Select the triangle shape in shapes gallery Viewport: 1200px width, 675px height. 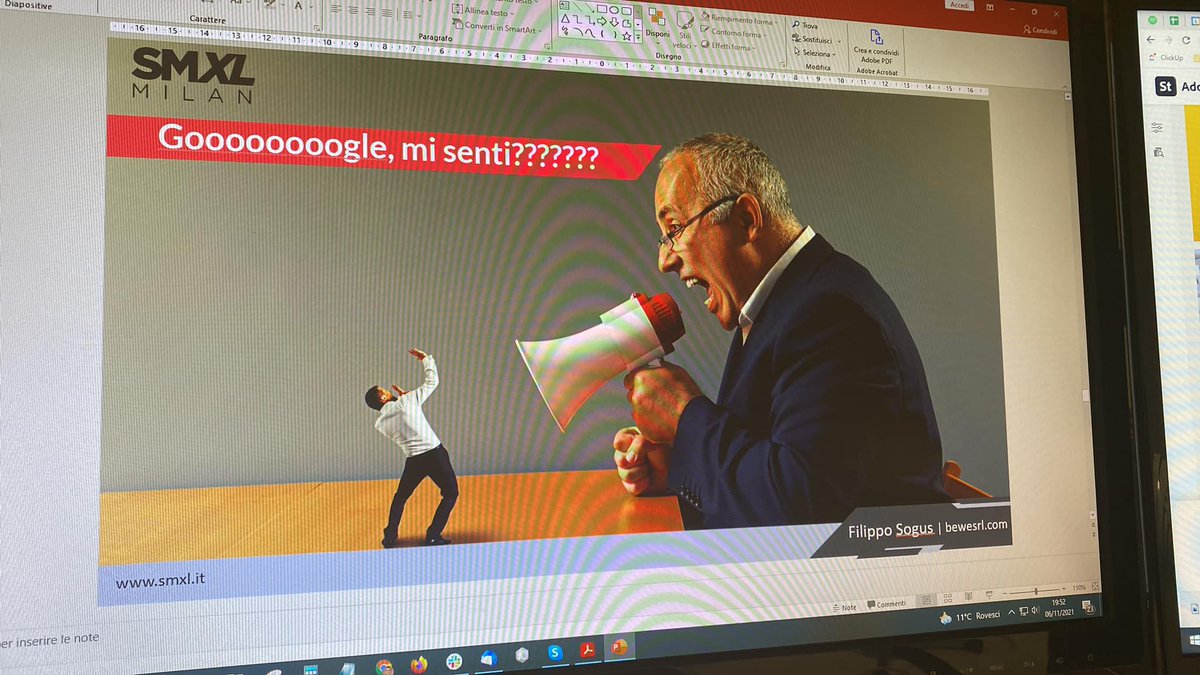click(x=565, y=20)
